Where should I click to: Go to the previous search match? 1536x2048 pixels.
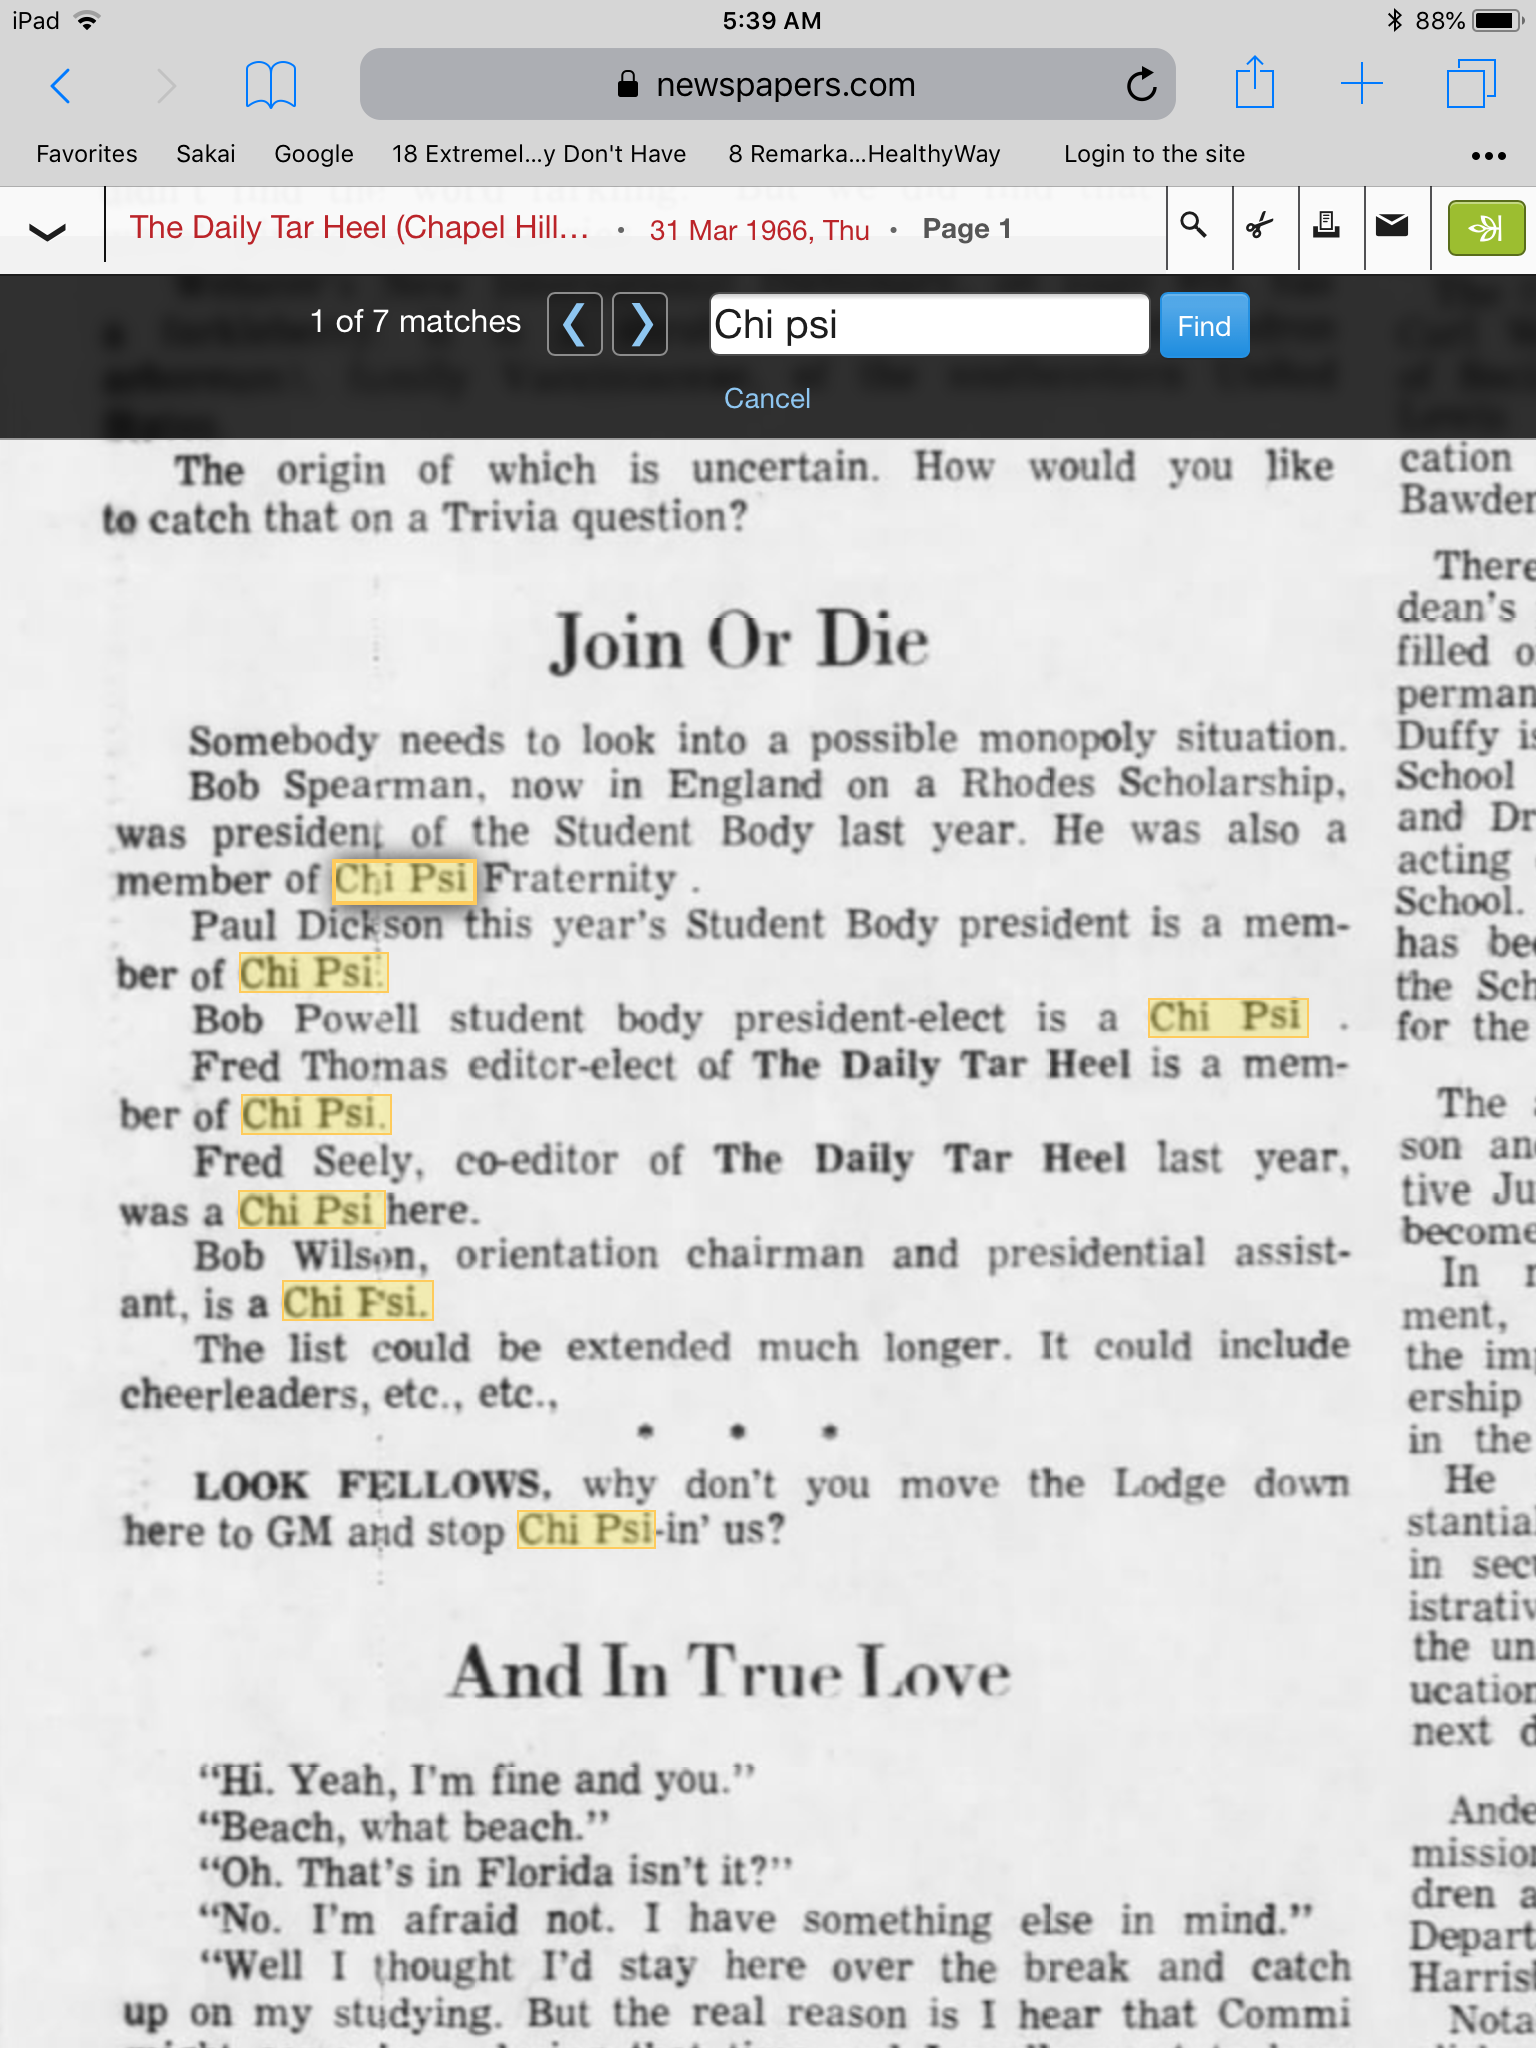coord(574,324)
